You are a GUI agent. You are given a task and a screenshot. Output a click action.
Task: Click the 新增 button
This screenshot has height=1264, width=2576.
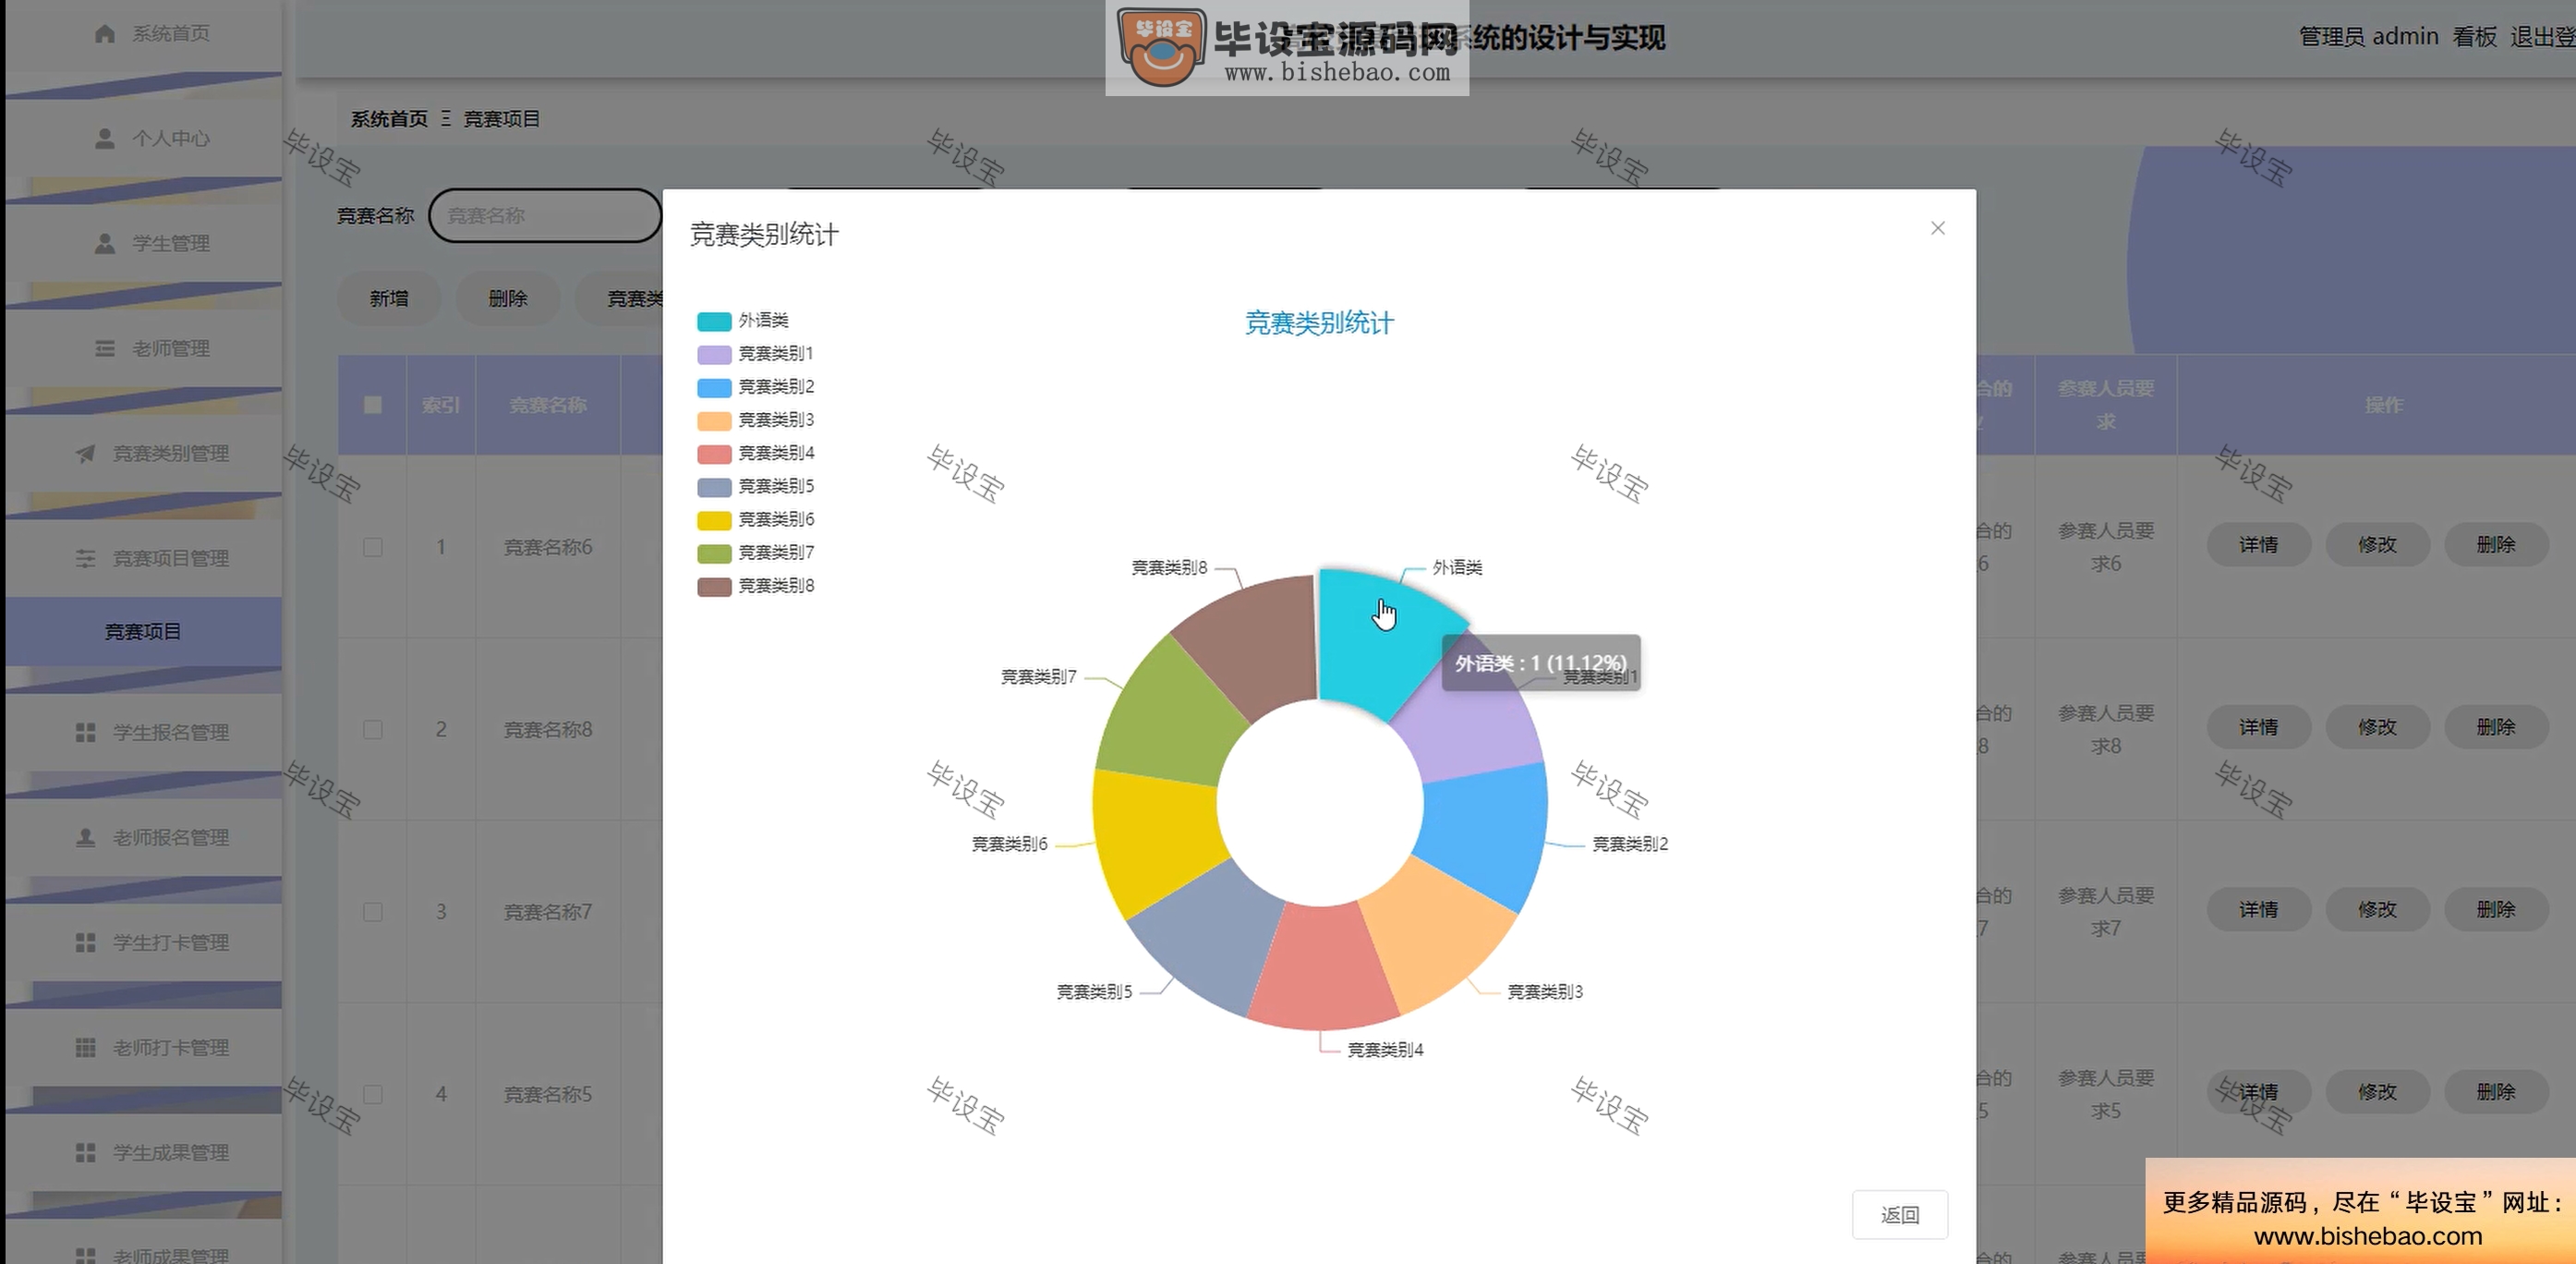point(389,299)
